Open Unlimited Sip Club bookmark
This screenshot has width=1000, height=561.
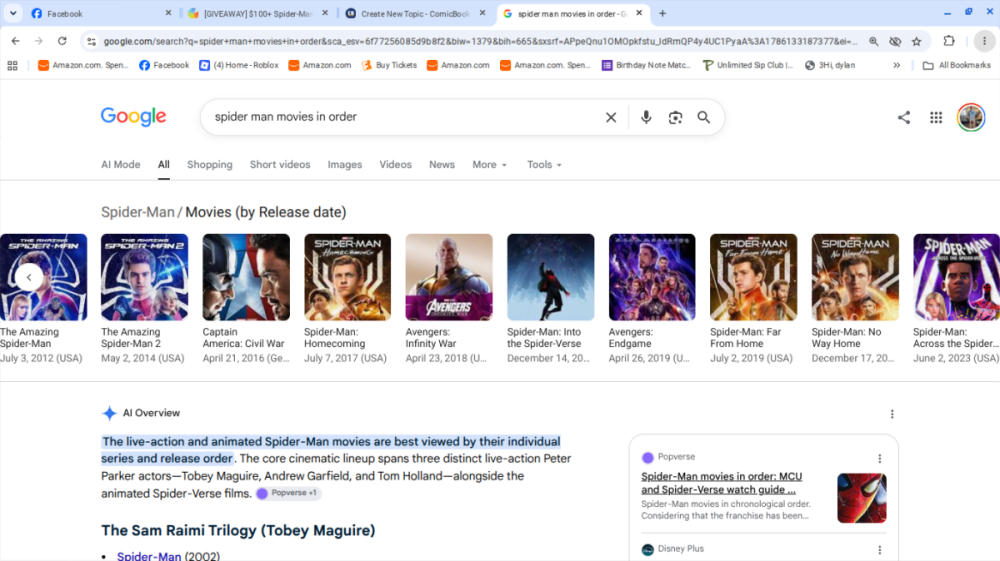point(747,65)
